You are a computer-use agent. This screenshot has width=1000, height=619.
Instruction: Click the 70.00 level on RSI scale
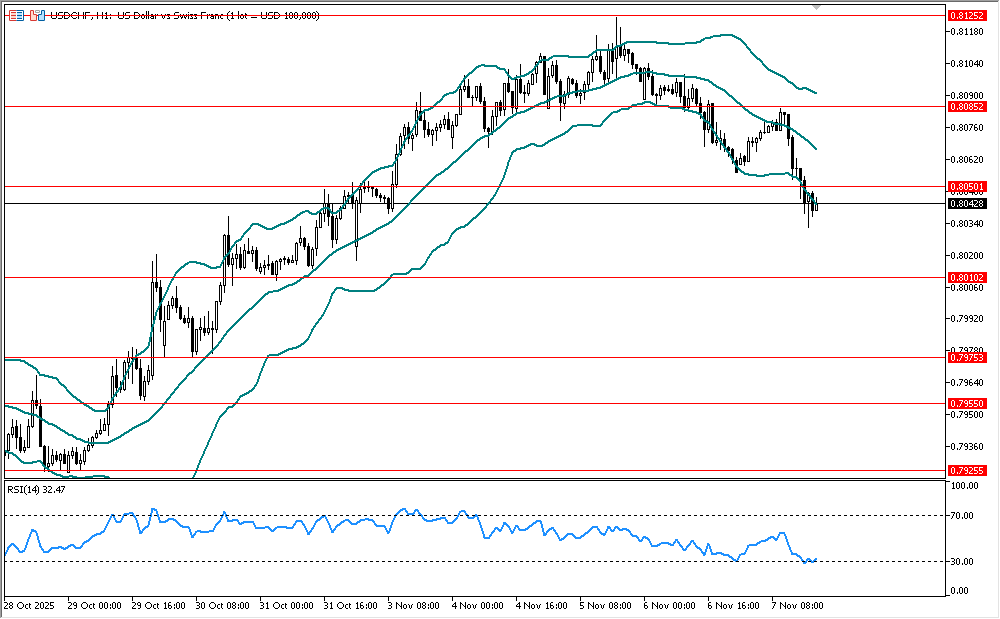[962, 516]
